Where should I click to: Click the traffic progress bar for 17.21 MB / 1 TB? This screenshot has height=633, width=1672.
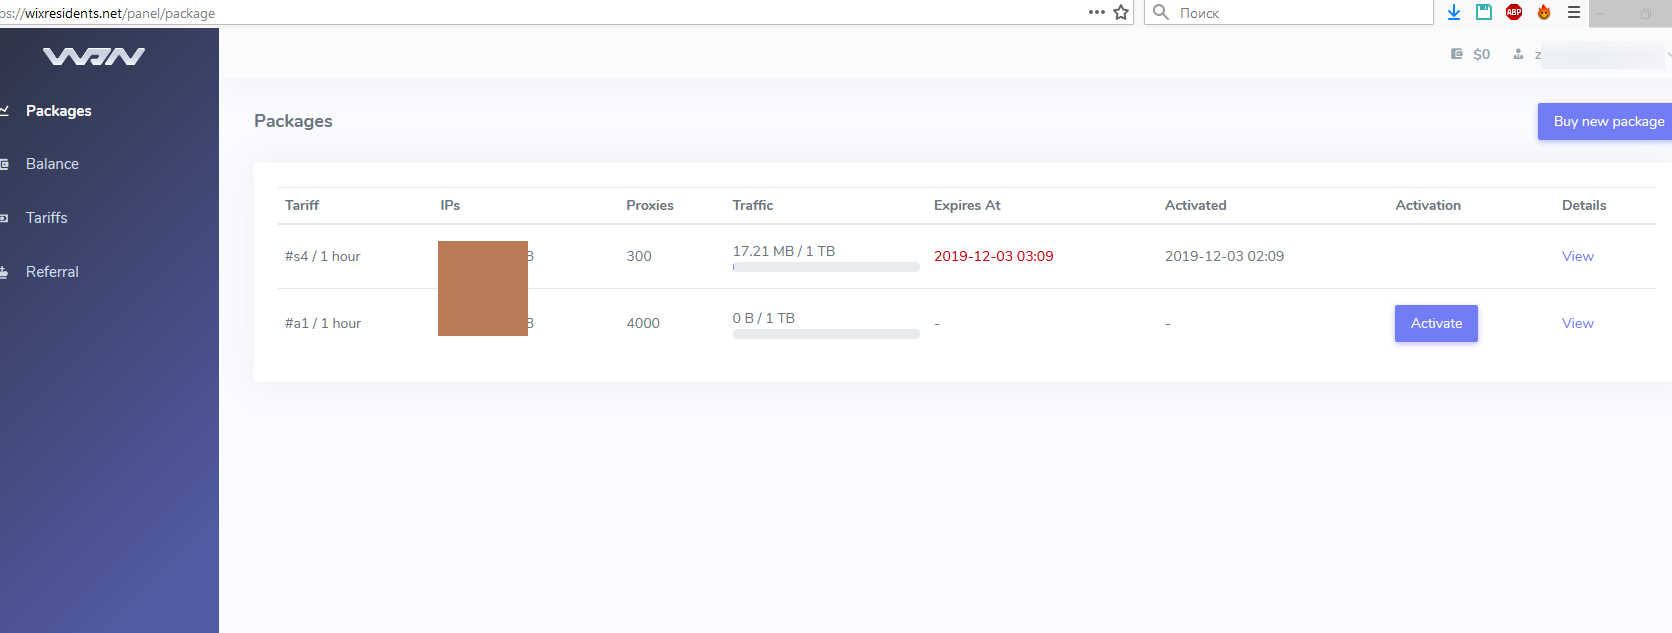(x=826, y=267)
